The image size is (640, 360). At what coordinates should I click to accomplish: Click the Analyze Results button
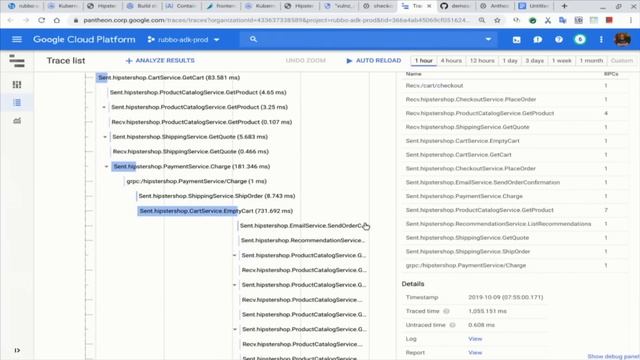click(160, 60)
